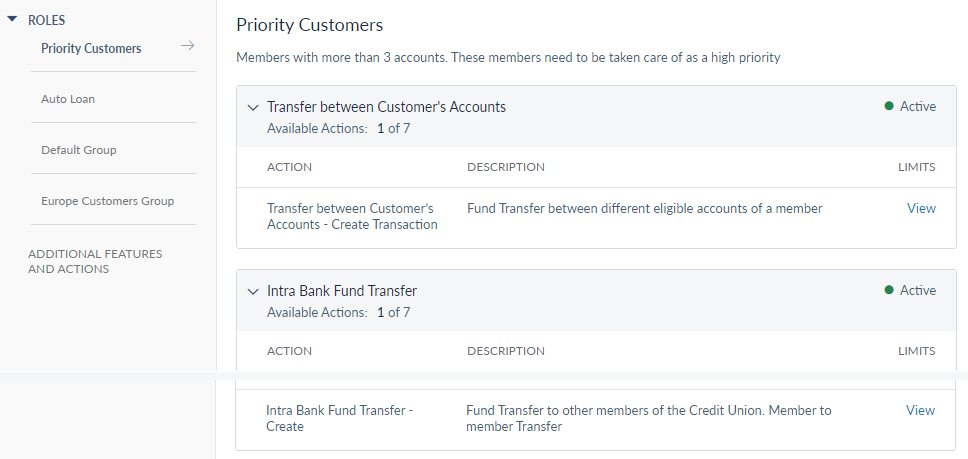Click Intra Bank Fund Transfer header title
This screenshot has height=459, width=968.
coord(342,291)
